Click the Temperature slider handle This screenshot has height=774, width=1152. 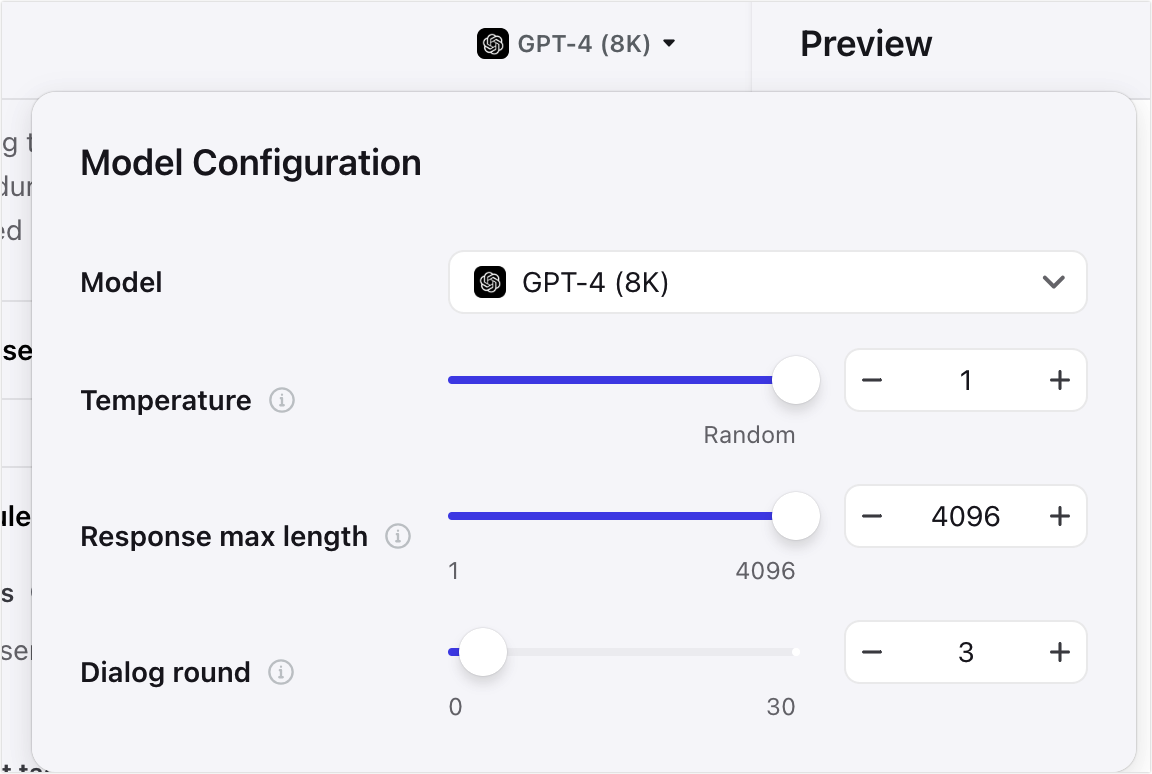(796, 380)
